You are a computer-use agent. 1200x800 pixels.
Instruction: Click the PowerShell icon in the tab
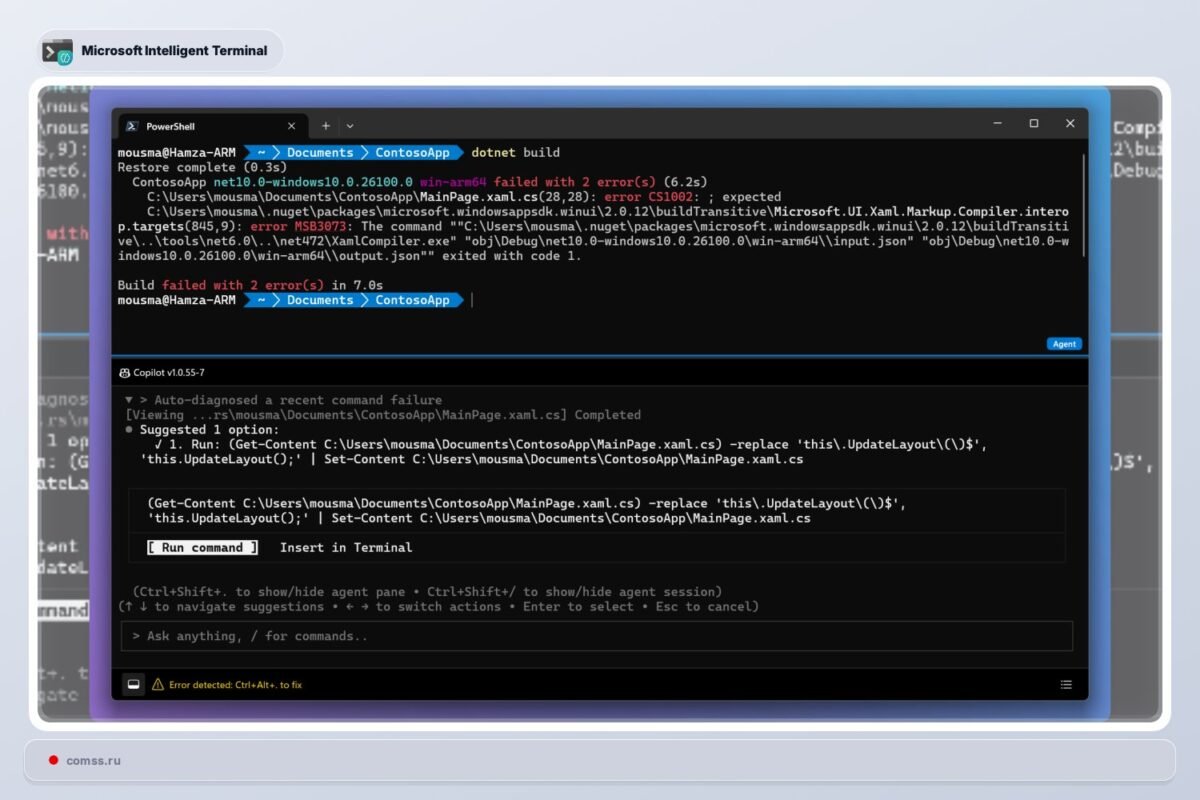[x=132, y=126]
